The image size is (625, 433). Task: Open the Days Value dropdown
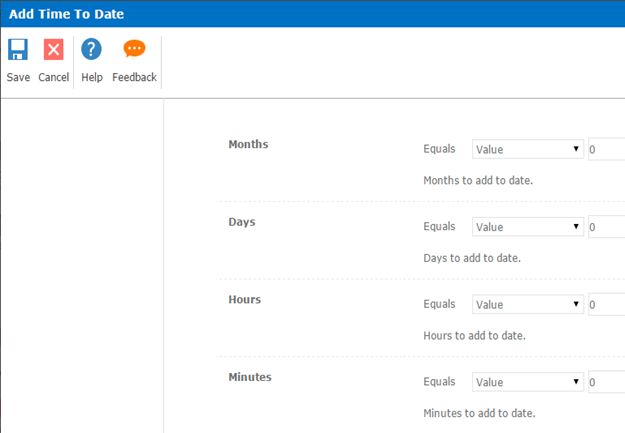[528, 227]
